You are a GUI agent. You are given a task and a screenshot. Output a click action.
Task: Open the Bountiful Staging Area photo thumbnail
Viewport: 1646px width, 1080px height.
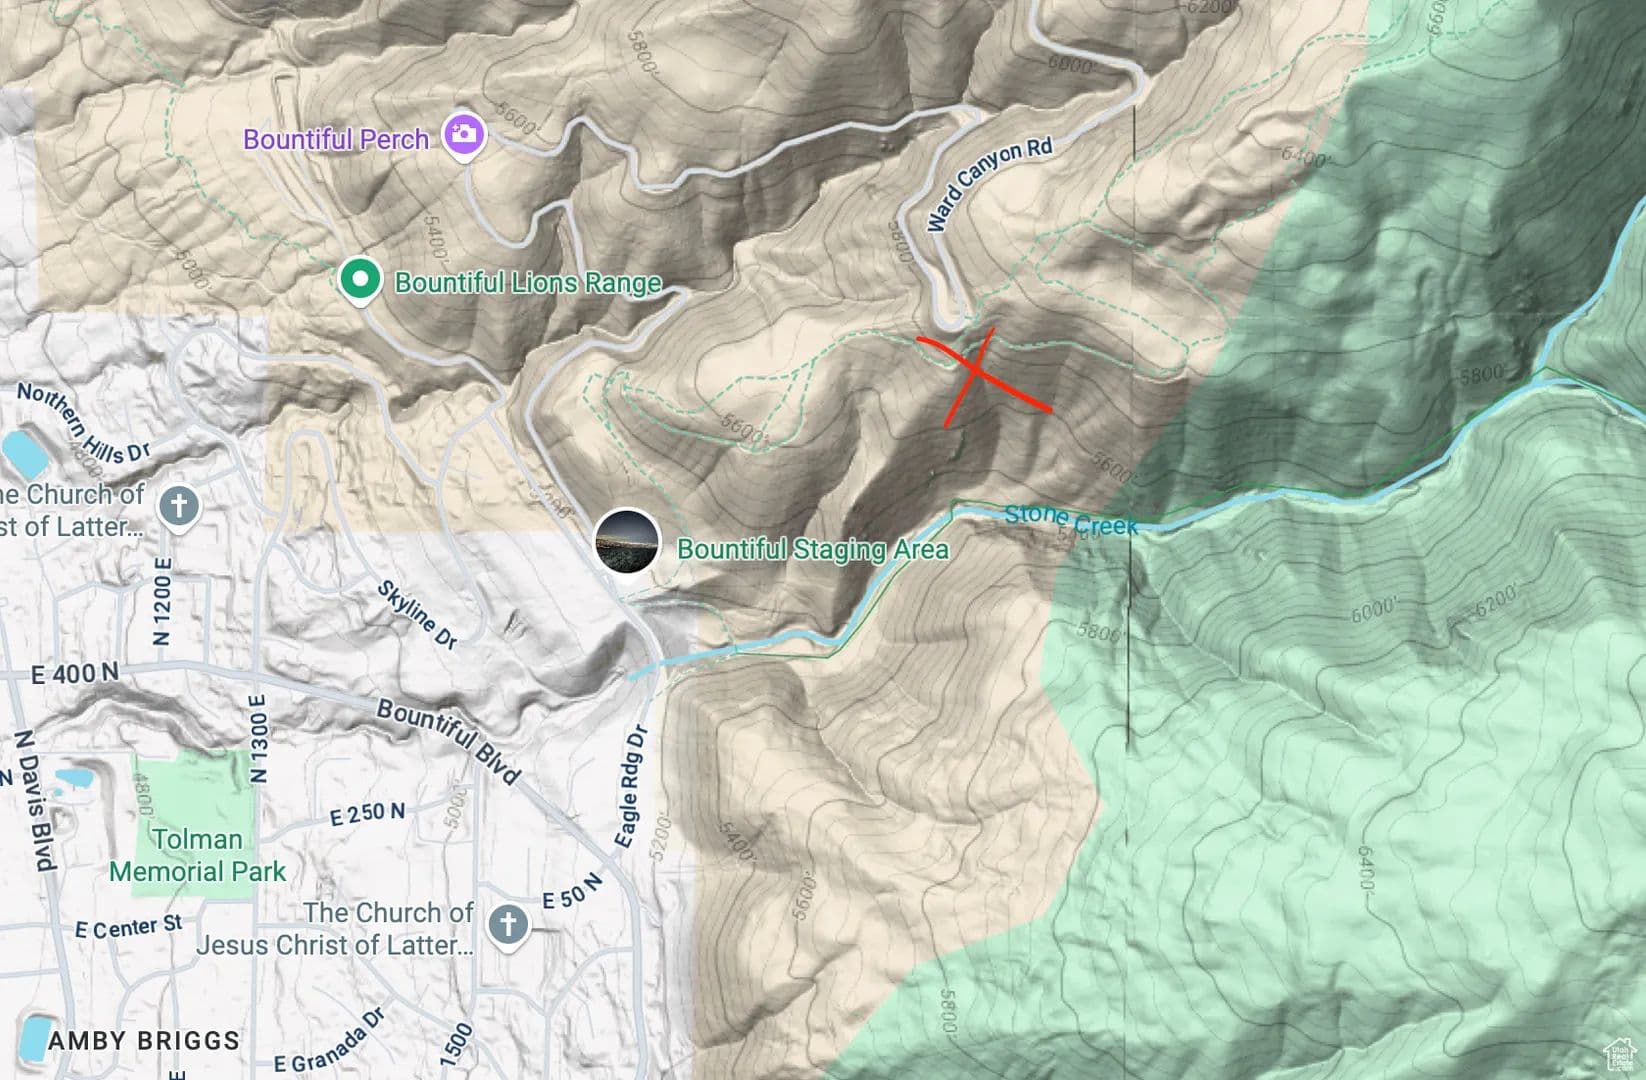point(627,541)
